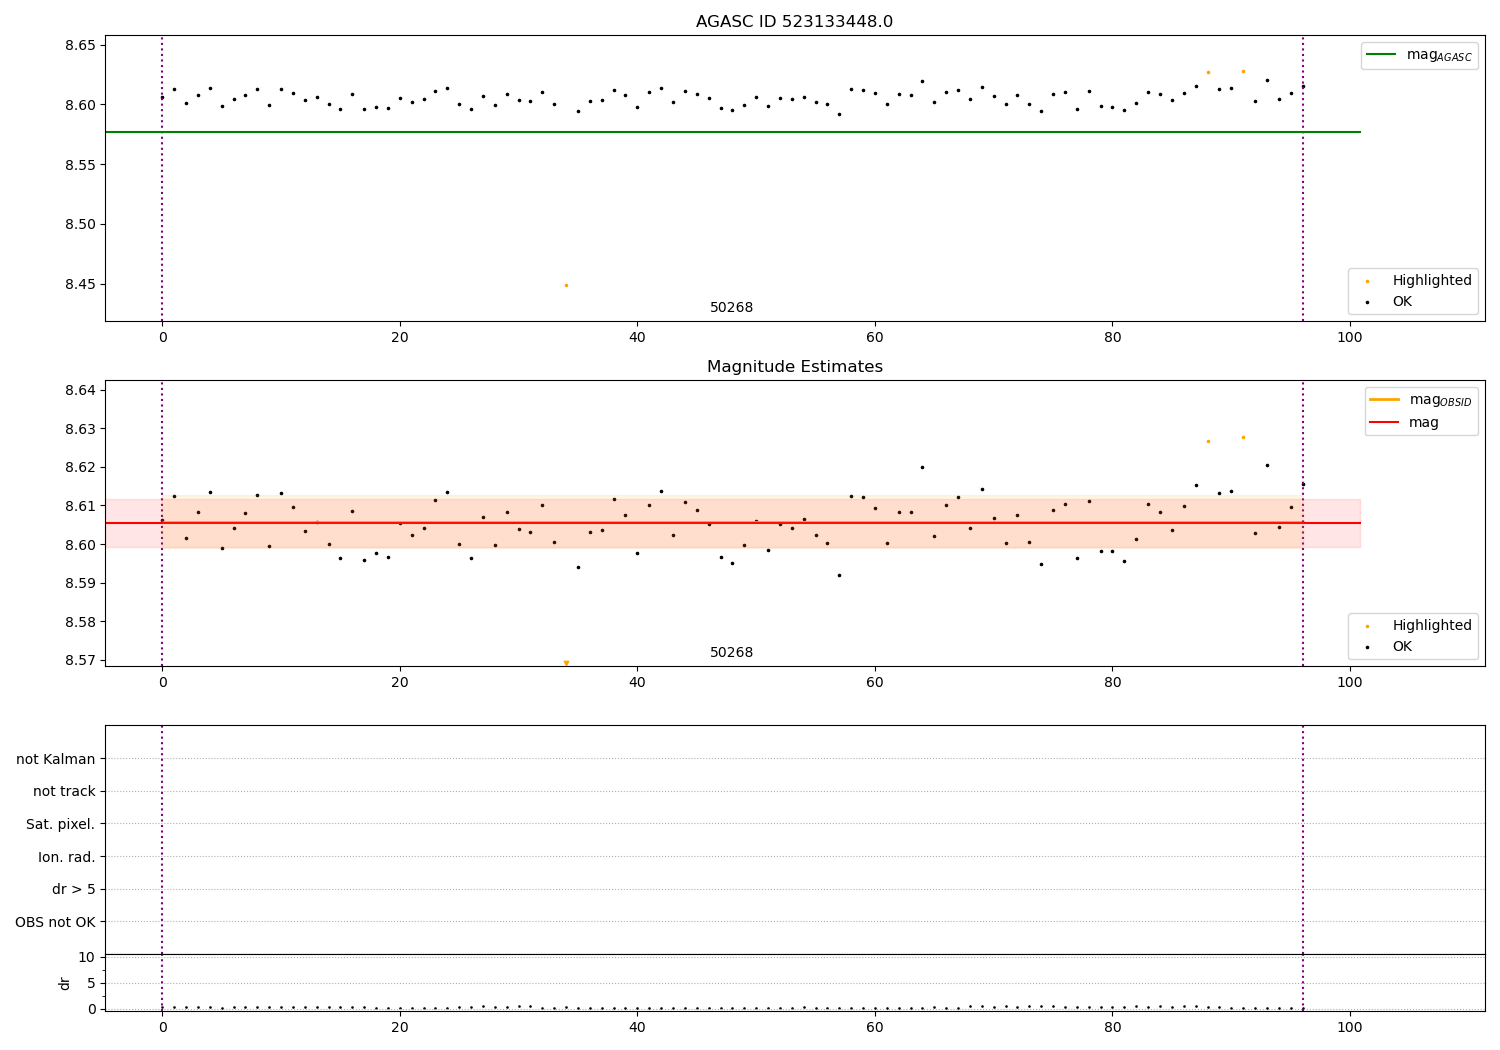The height and width of the screenshot is (1050, 1500).
Task: Click the 'OBS not OK' row label
Action: coord(55,922)
